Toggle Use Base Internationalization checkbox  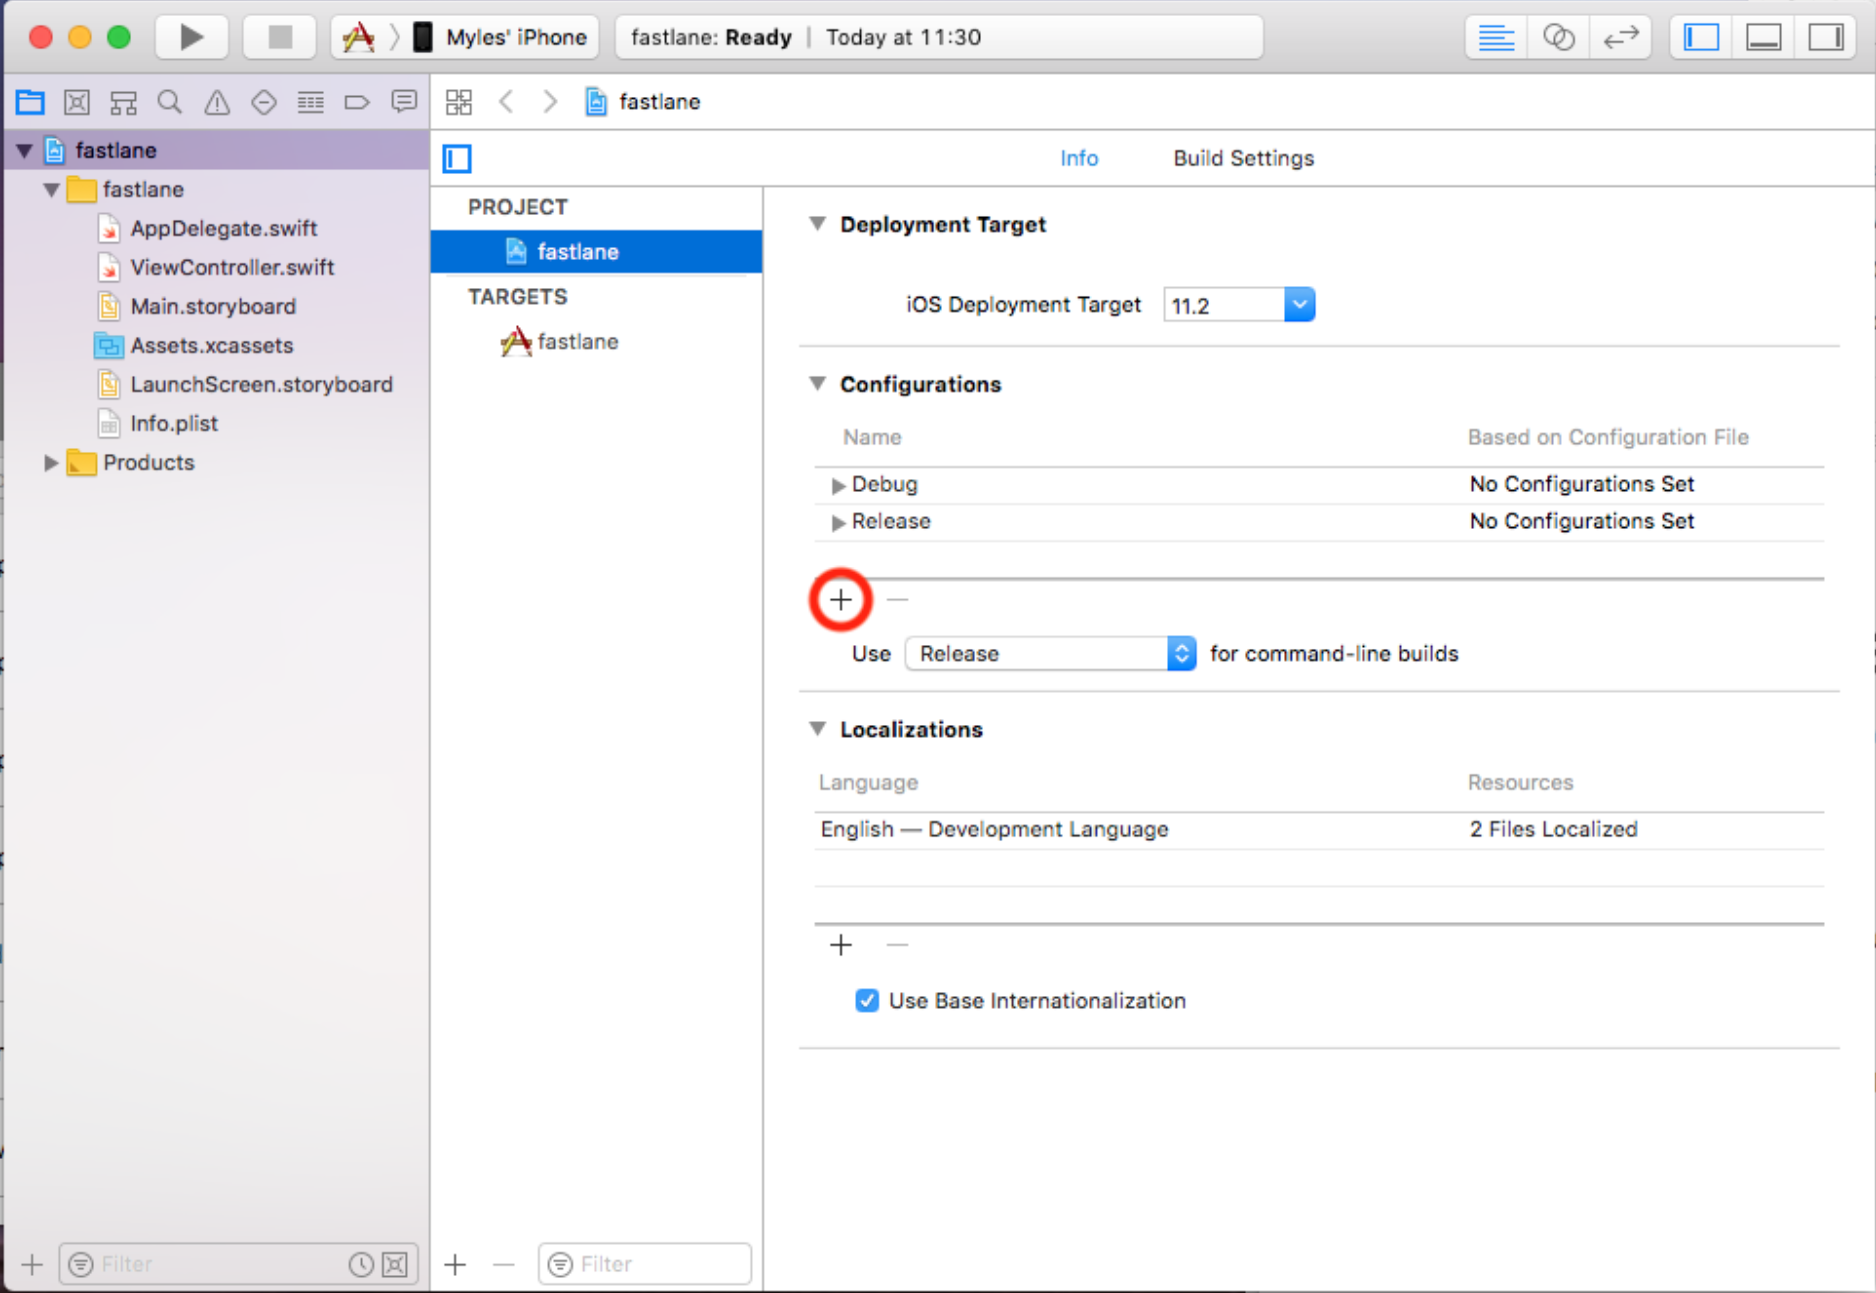(x=867, y=1001)
